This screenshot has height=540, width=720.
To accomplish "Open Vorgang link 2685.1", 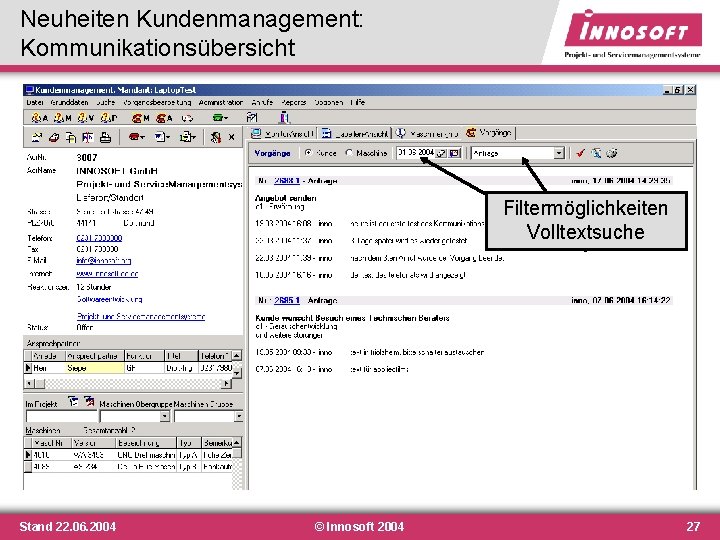I will pos(287,300).
